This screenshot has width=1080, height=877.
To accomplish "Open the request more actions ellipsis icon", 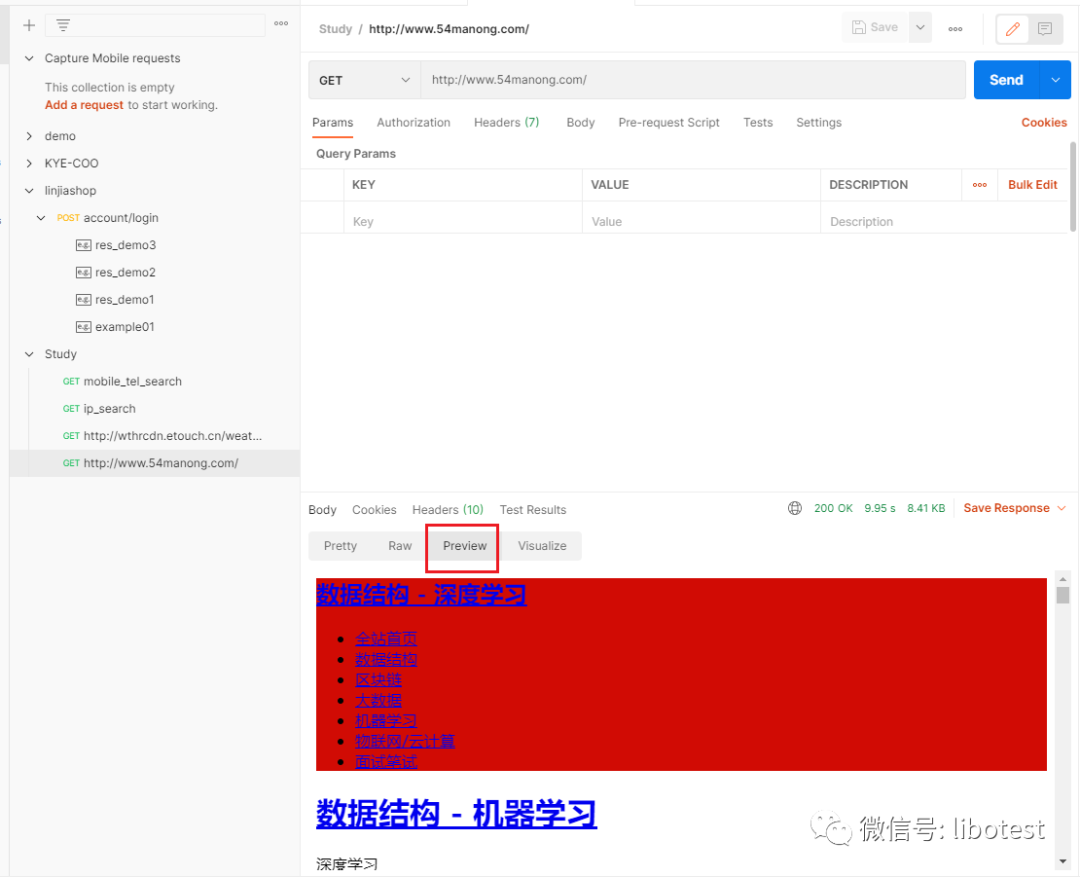I will (955, 29).
